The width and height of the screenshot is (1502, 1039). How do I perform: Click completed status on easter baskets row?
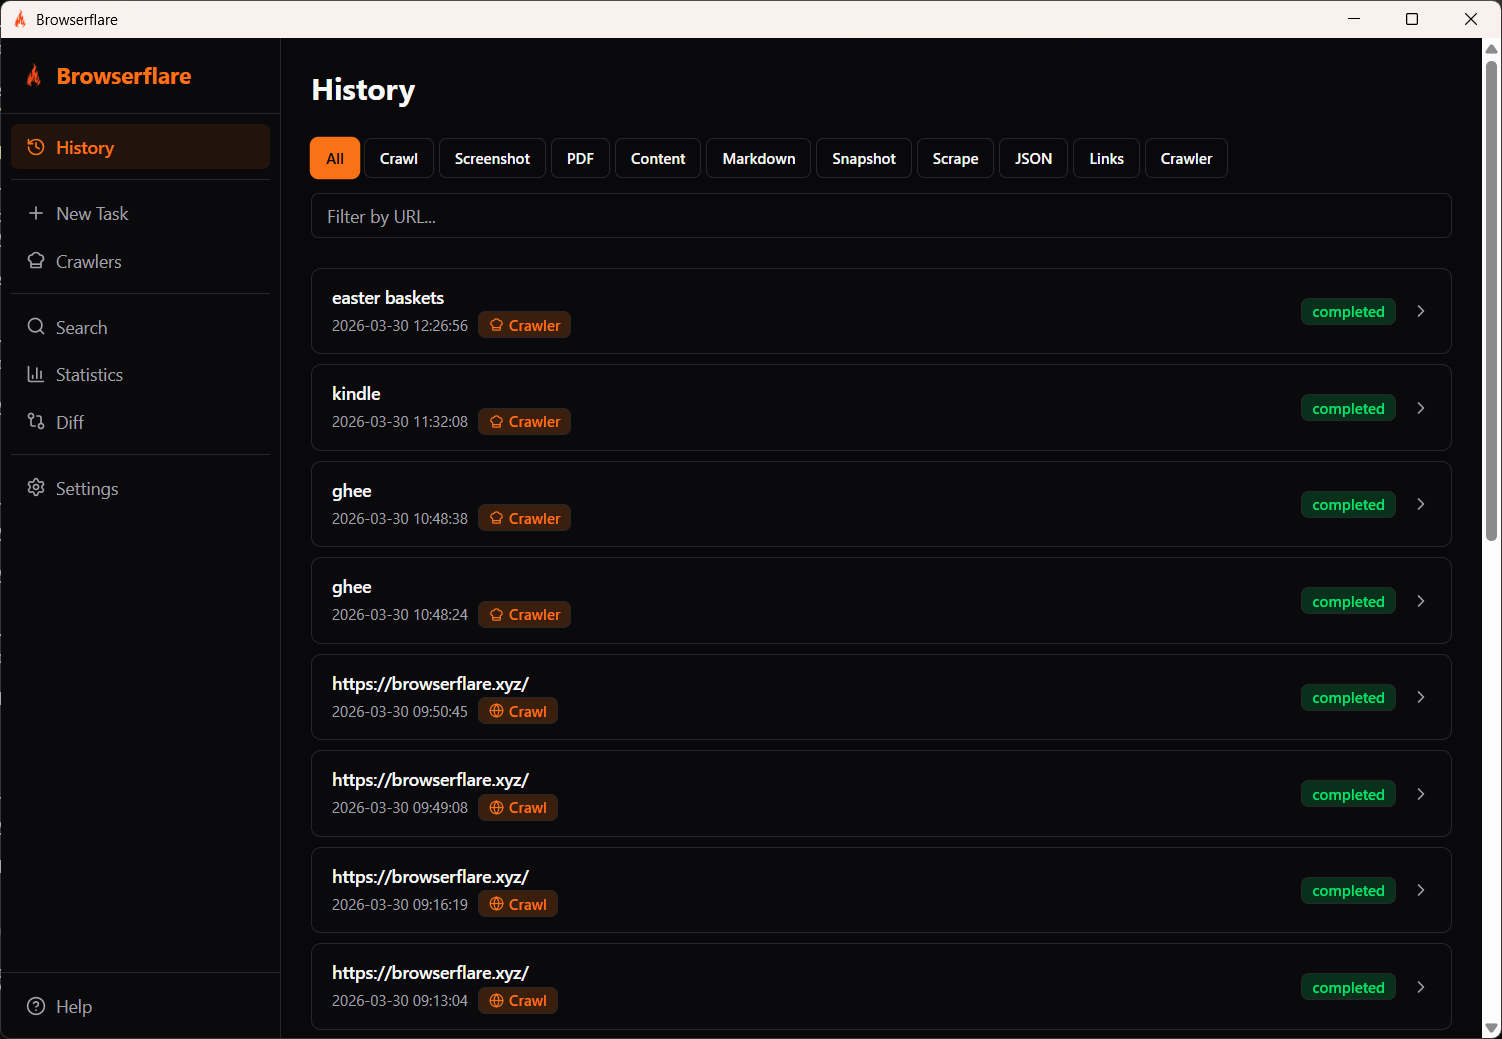tap(1348, 311)
